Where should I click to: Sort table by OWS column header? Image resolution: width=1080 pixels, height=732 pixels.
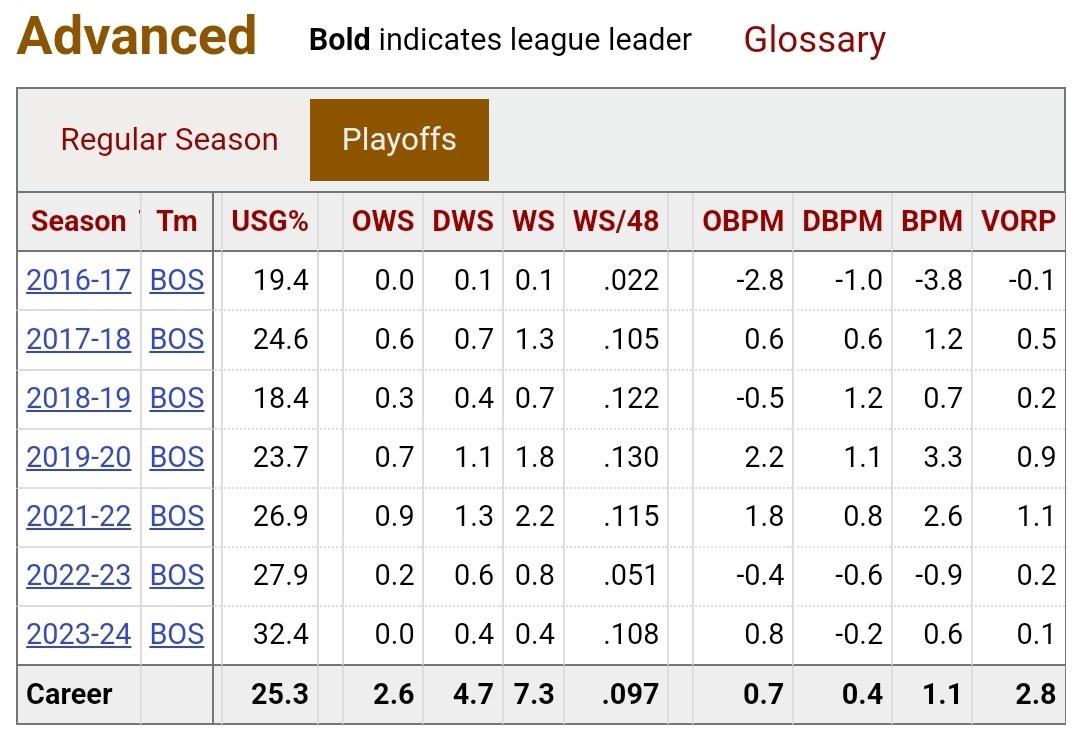click(x=382, y=221)
